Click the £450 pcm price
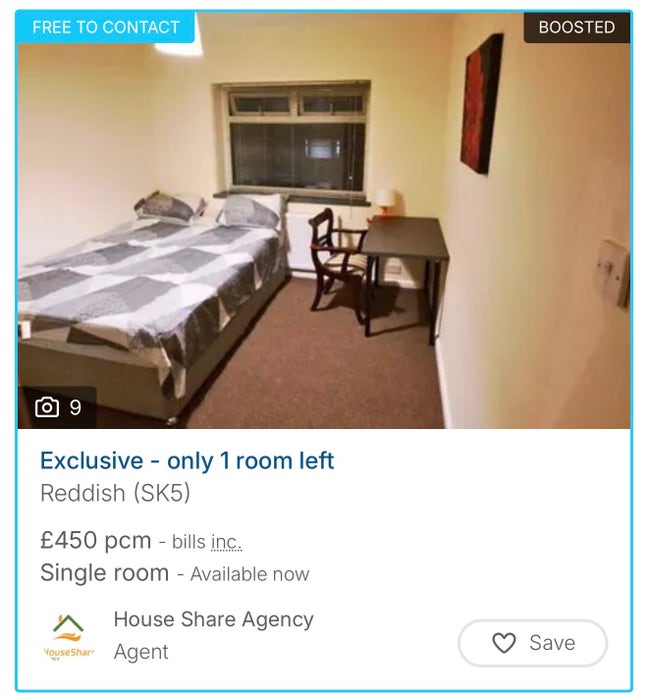Screen dimensions: 648x697 pos(96,540)
